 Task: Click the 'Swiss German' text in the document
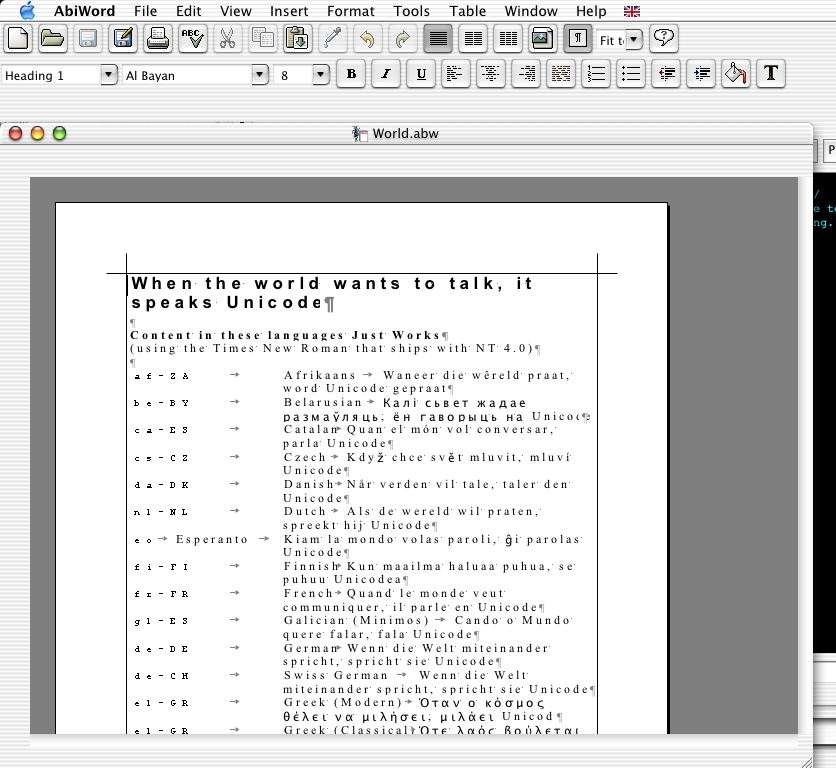(x=336, y=675)
